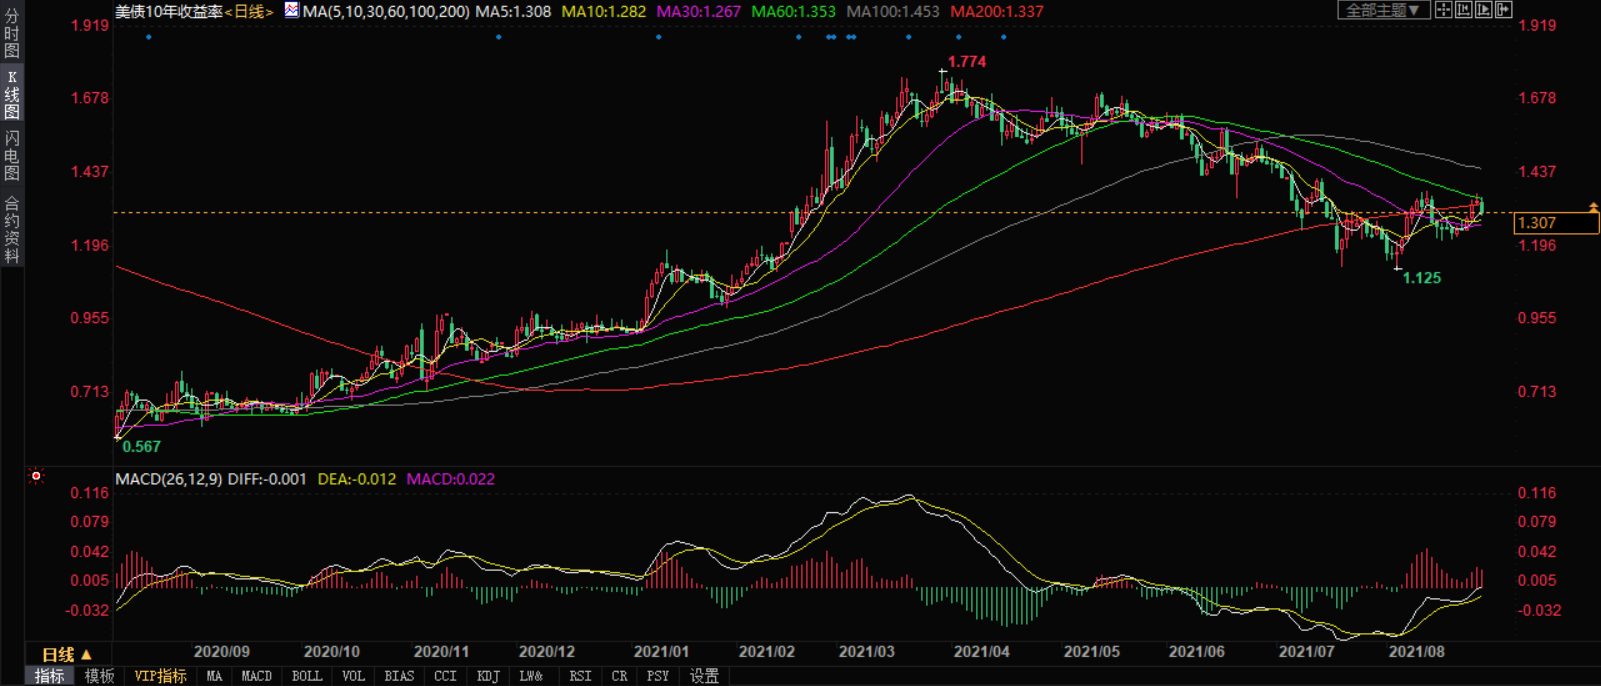Click the orange arrow beside price 1.307
The image size is (1601, 686).
(x=1593, y=207)
